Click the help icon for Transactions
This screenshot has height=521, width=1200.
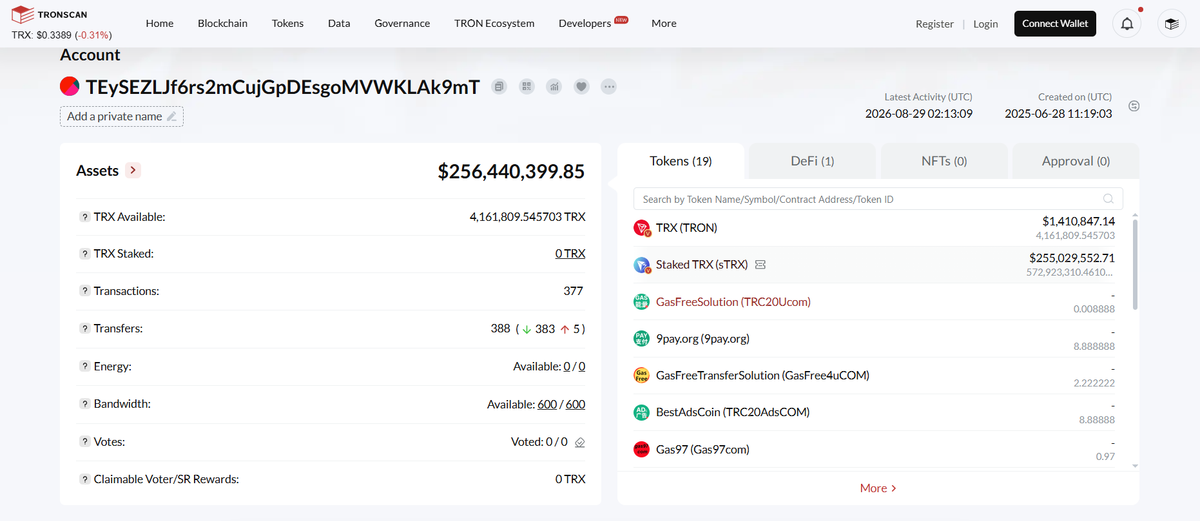84,291
